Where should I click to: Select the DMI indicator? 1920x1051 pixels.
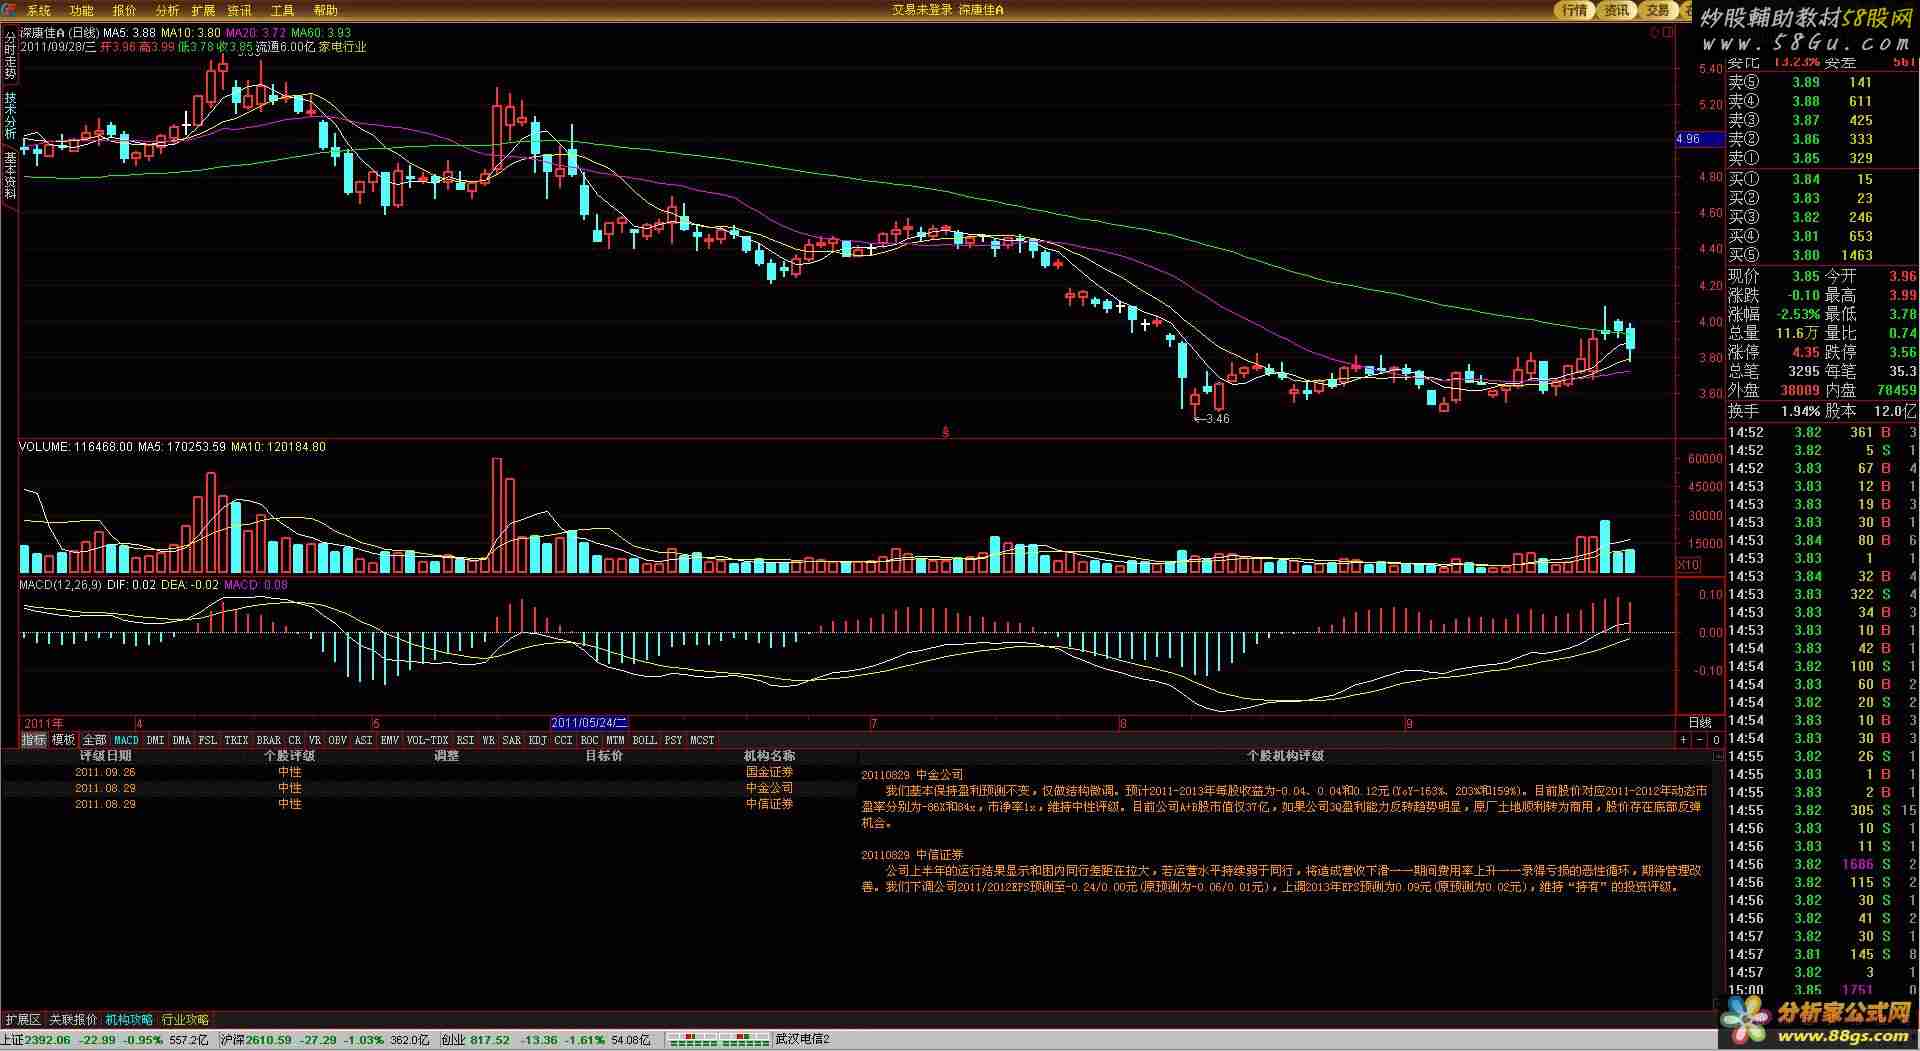155,740
